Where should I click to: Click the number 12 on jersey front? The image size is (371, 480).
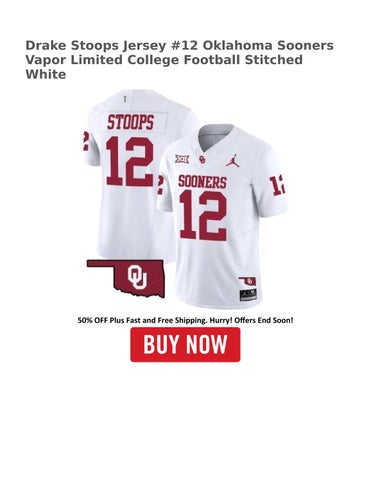203,215
